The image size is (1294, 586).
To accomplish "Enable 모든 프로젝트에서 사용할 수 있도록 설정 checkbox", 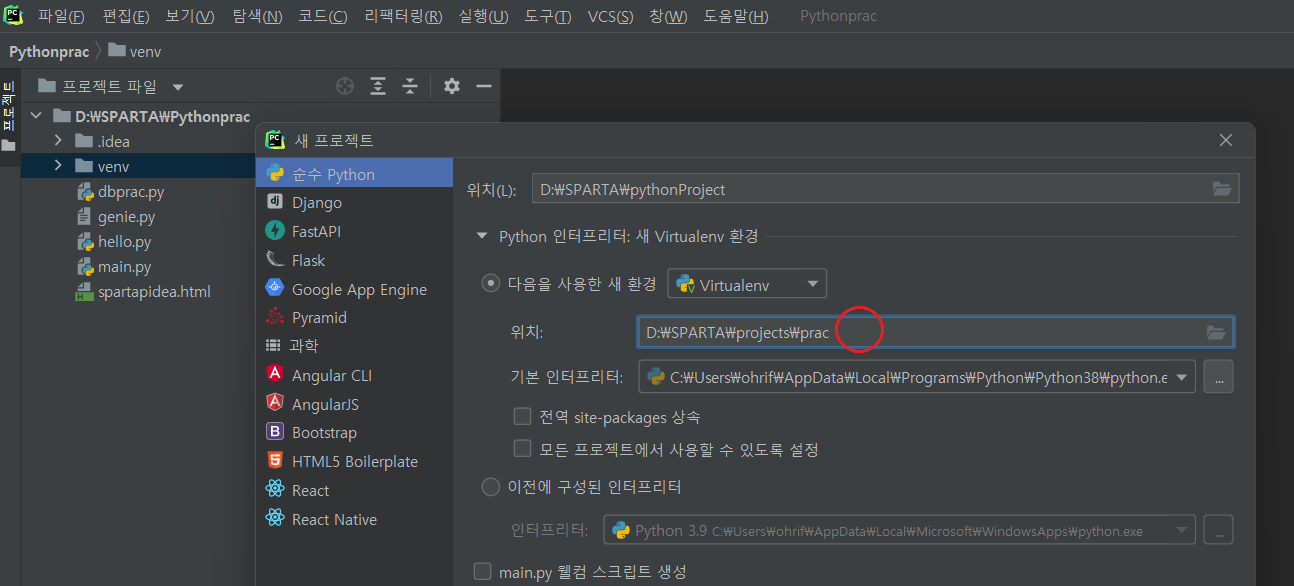I will pyautogui.click(x=522, y=449).
